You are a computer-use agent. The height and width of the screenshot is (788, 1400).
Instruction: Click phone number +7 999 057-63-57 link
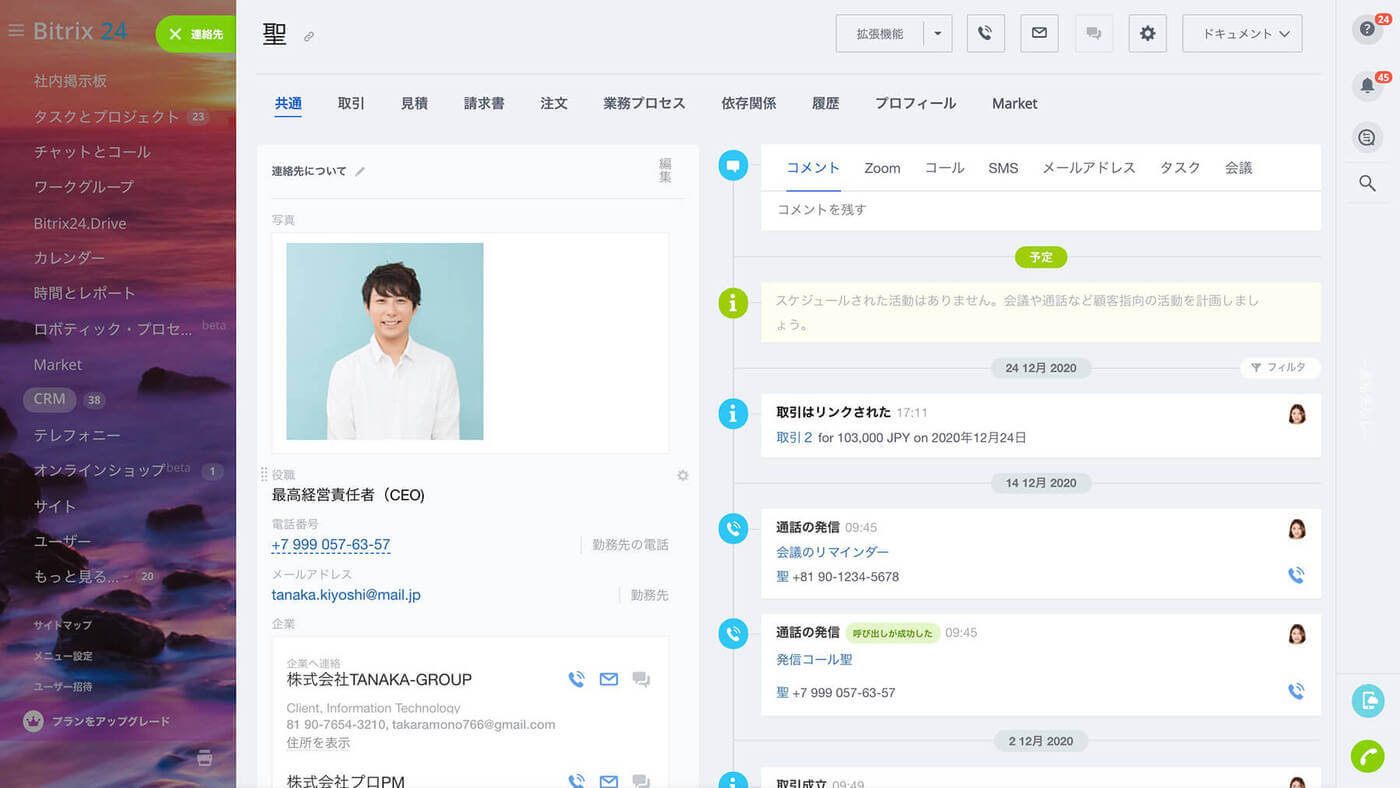click(331, 545)
